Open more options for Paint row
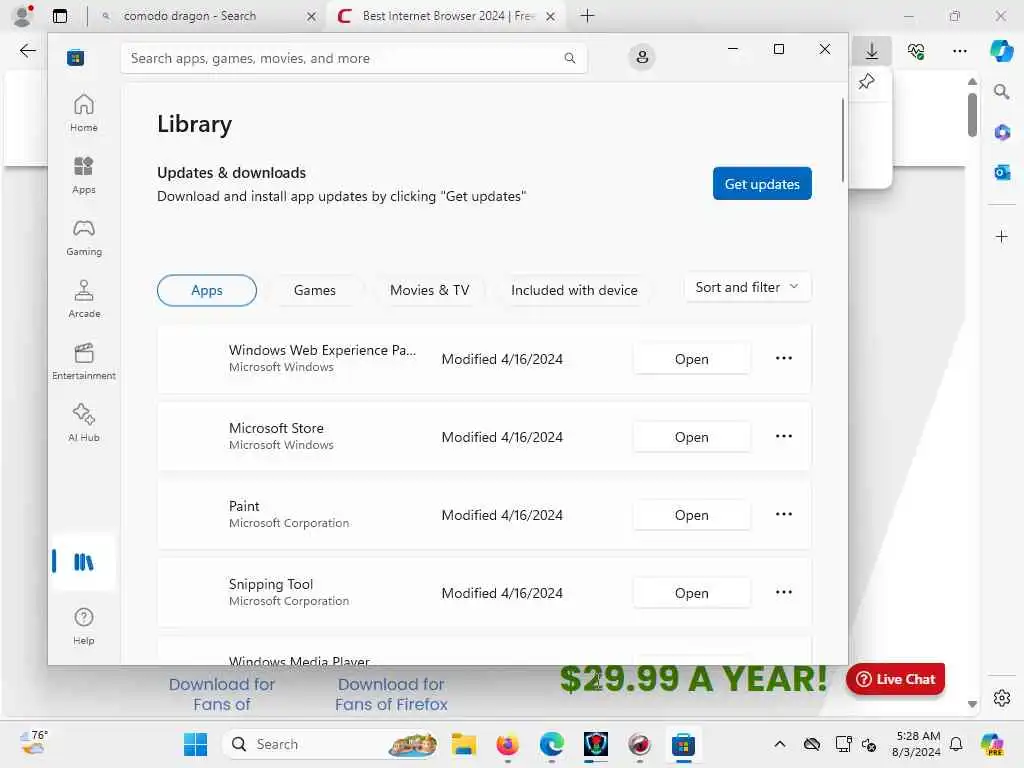 point(784,514)
